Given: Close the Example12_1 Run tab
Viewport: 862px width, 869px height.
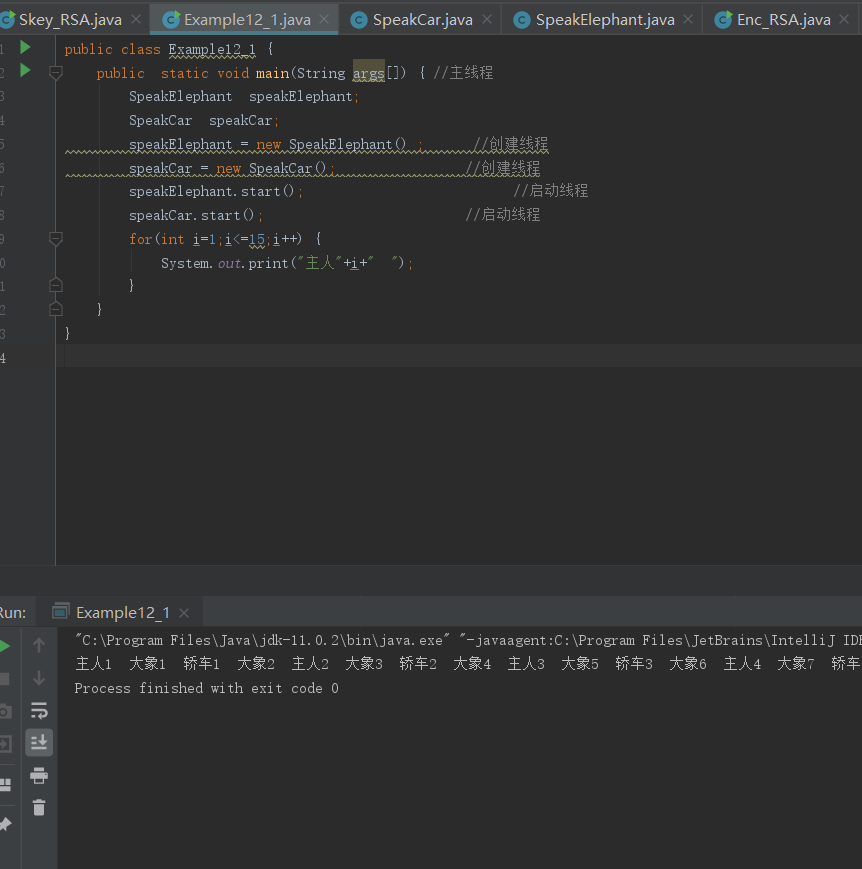Looking at the screenshot, I should (x=184, y=613).
